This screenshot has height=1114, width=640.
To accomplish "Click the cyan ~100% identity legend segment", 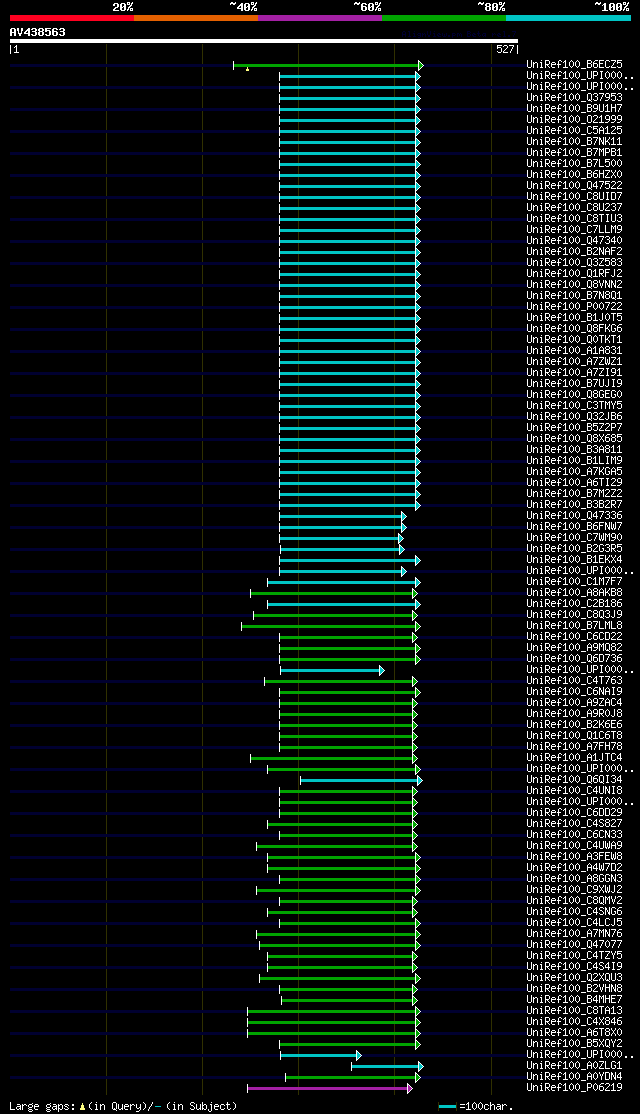I will click(x=568, y=17).
